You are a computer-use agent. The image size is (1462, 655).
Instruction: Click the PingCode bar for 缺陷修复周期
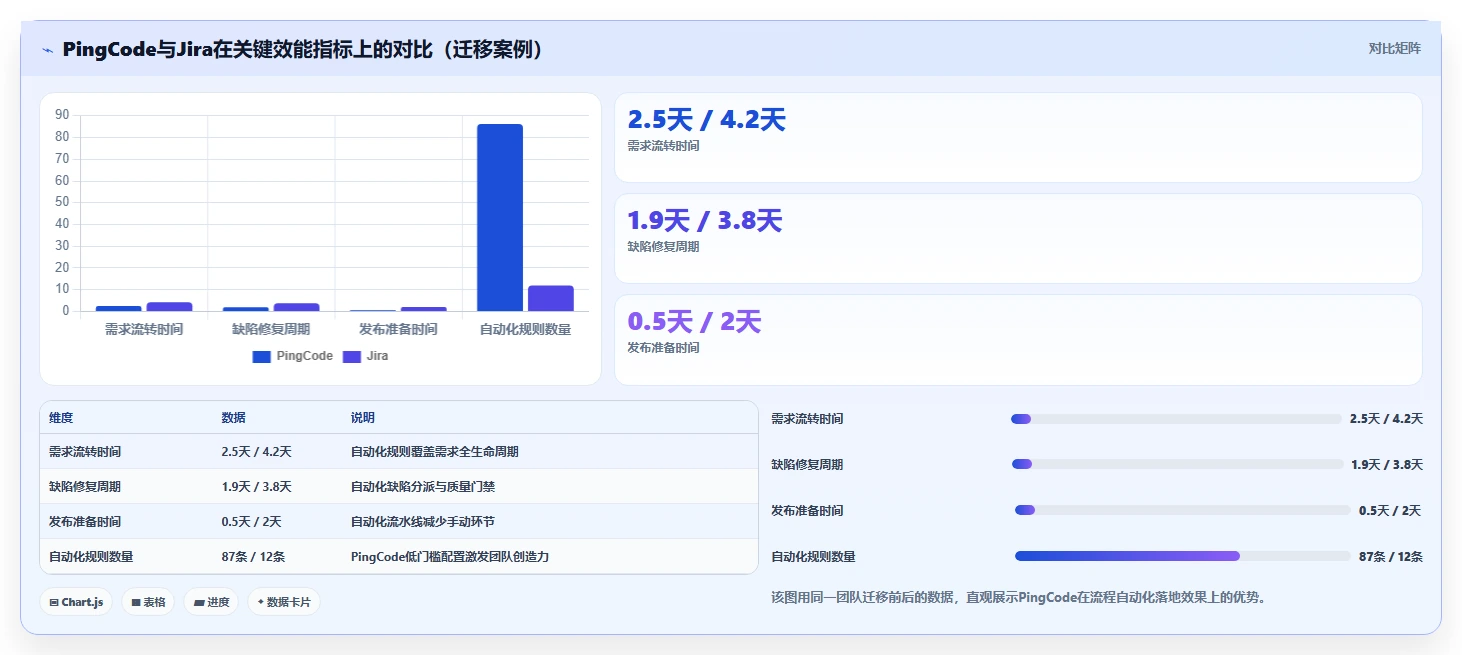click(245, 309)
